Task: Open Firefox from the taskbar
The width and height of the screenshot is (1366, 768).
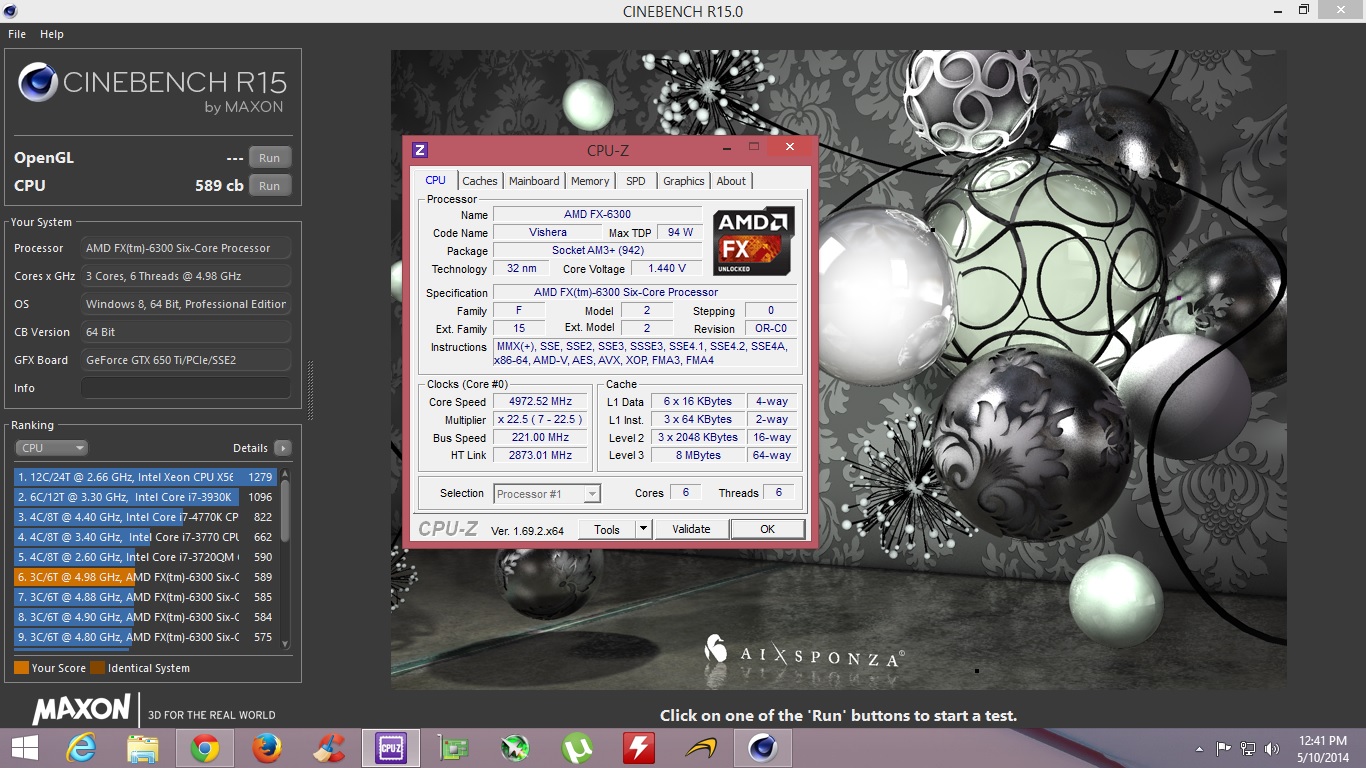Action: click(267, 748)
